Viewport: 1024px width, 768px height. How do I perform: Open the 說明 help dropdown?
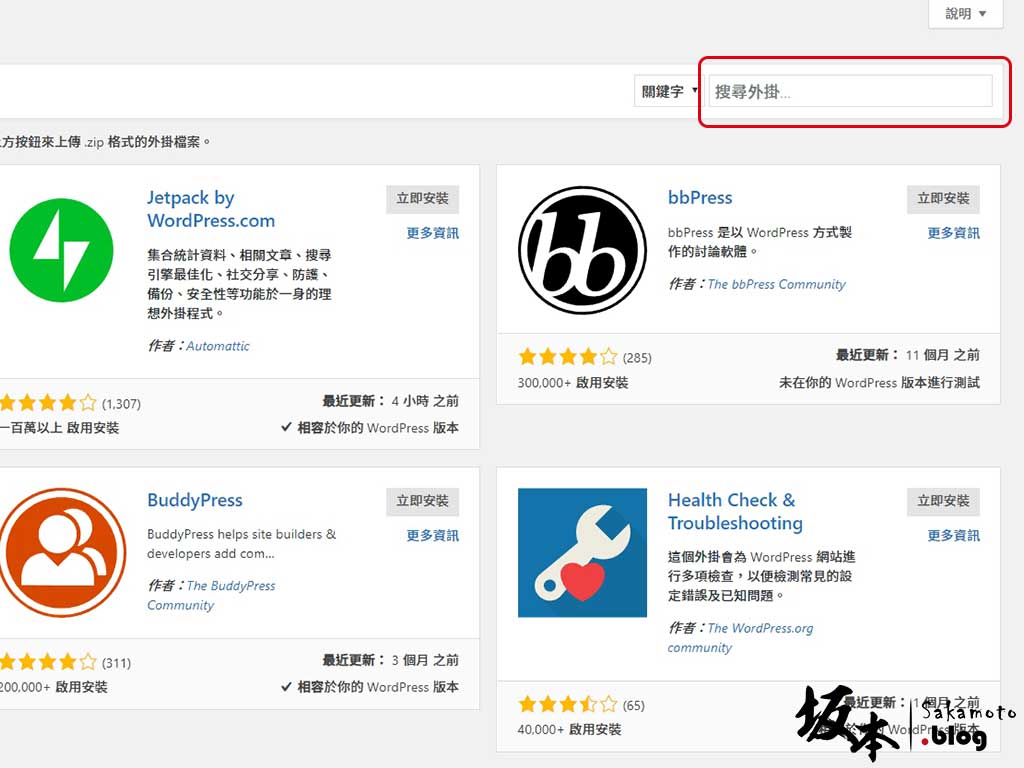point(965,14)
